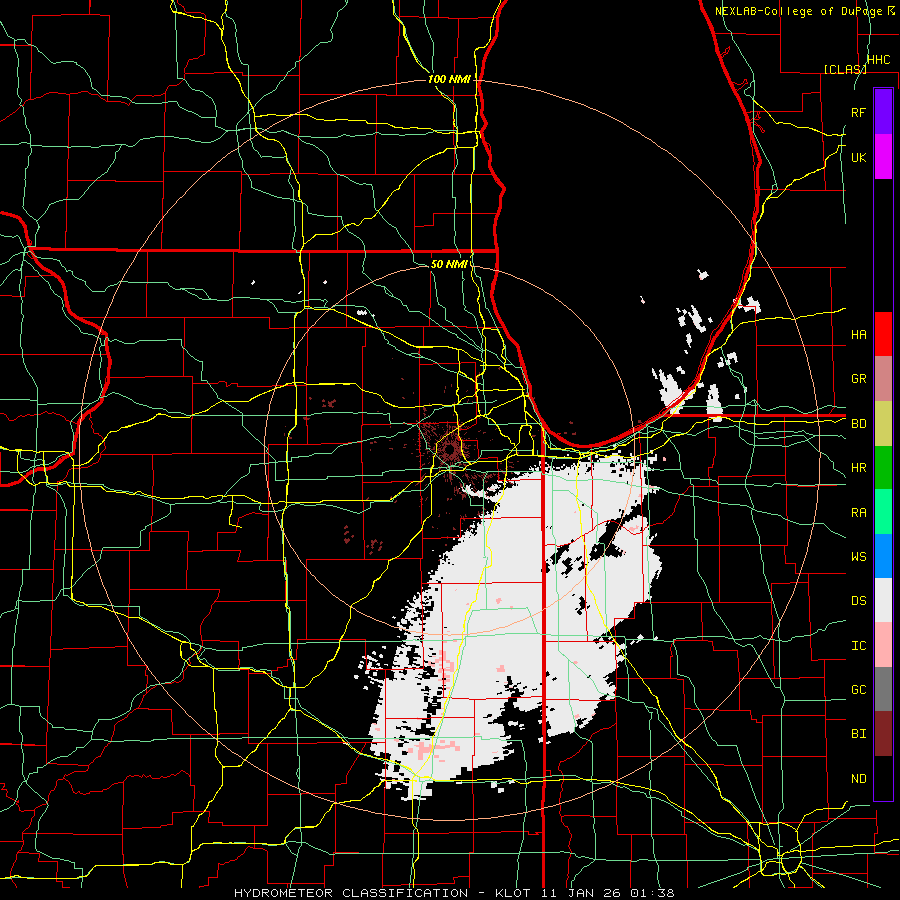Click the WS blue legend swatch
Image resolution: width=900 pixels, height=900 pixels.
883,556
